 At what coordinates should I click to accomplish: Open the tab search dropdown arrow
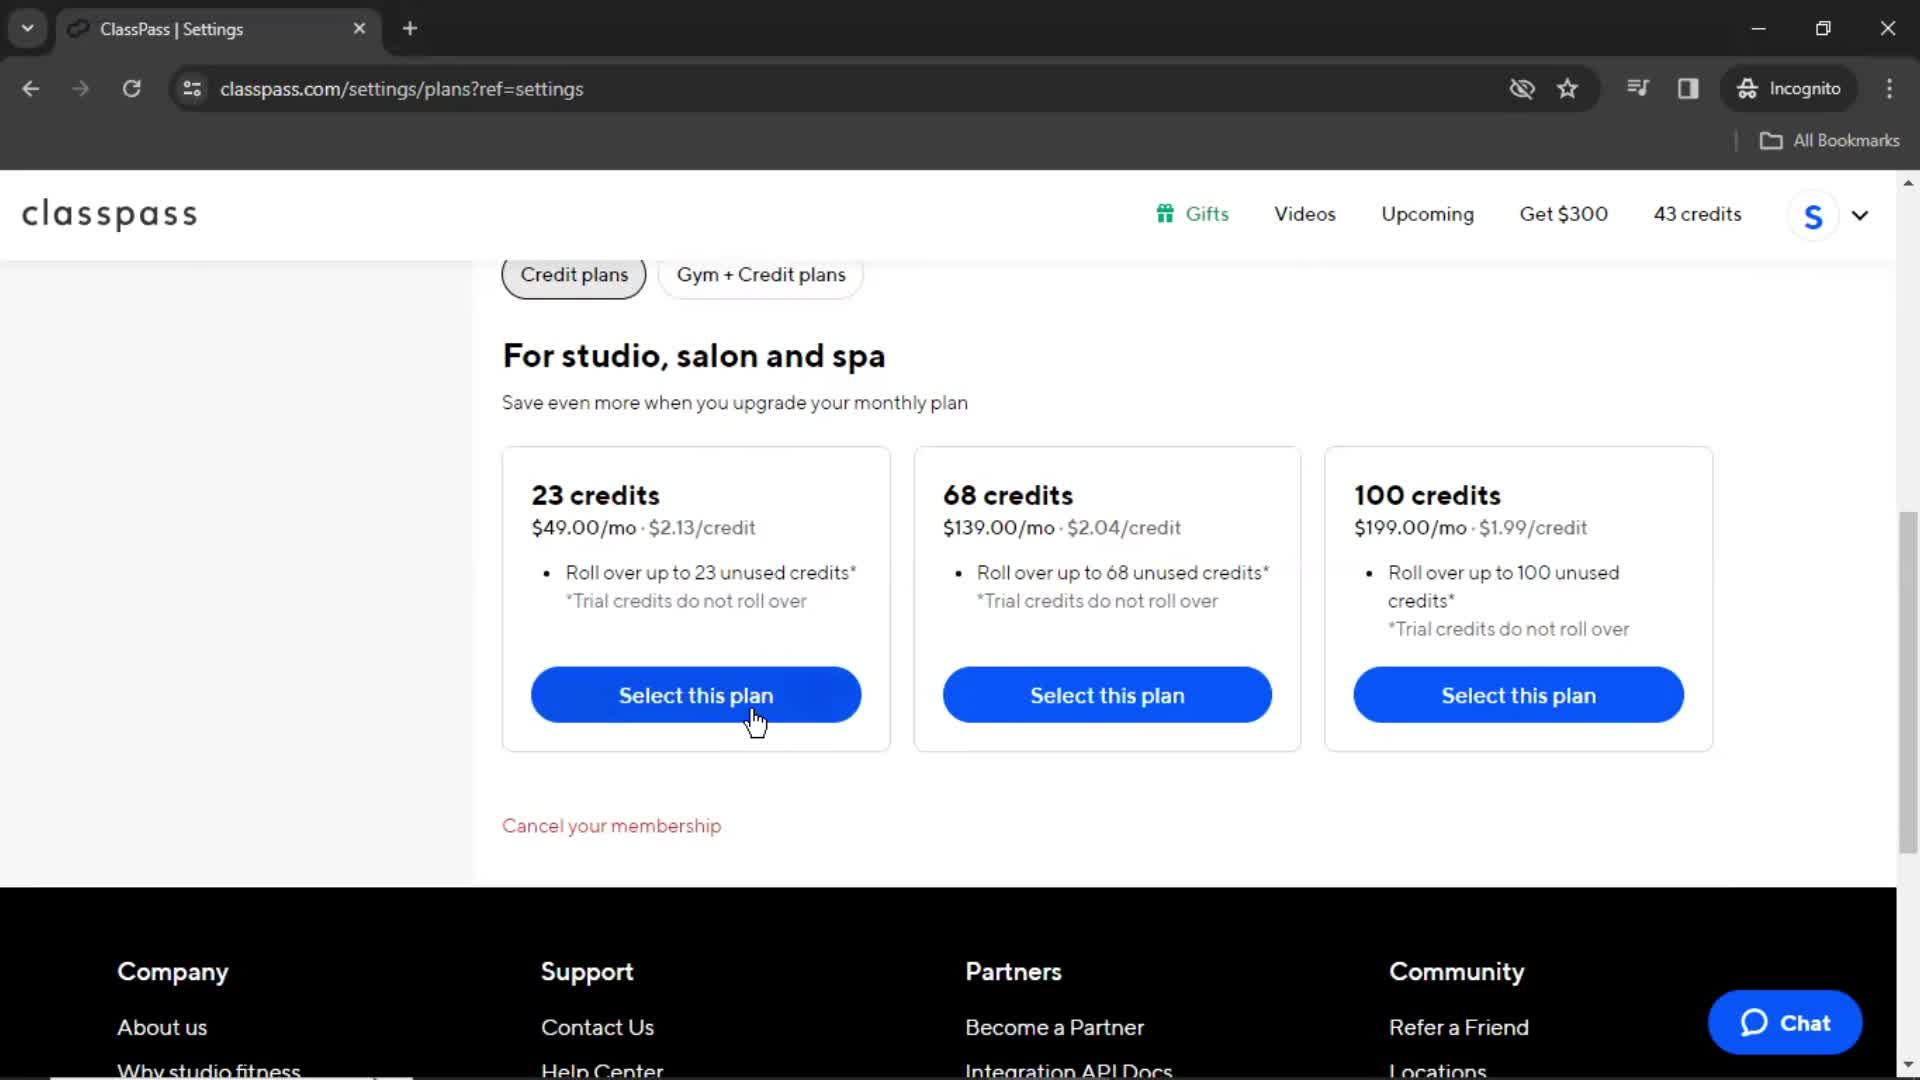point(27,29)
